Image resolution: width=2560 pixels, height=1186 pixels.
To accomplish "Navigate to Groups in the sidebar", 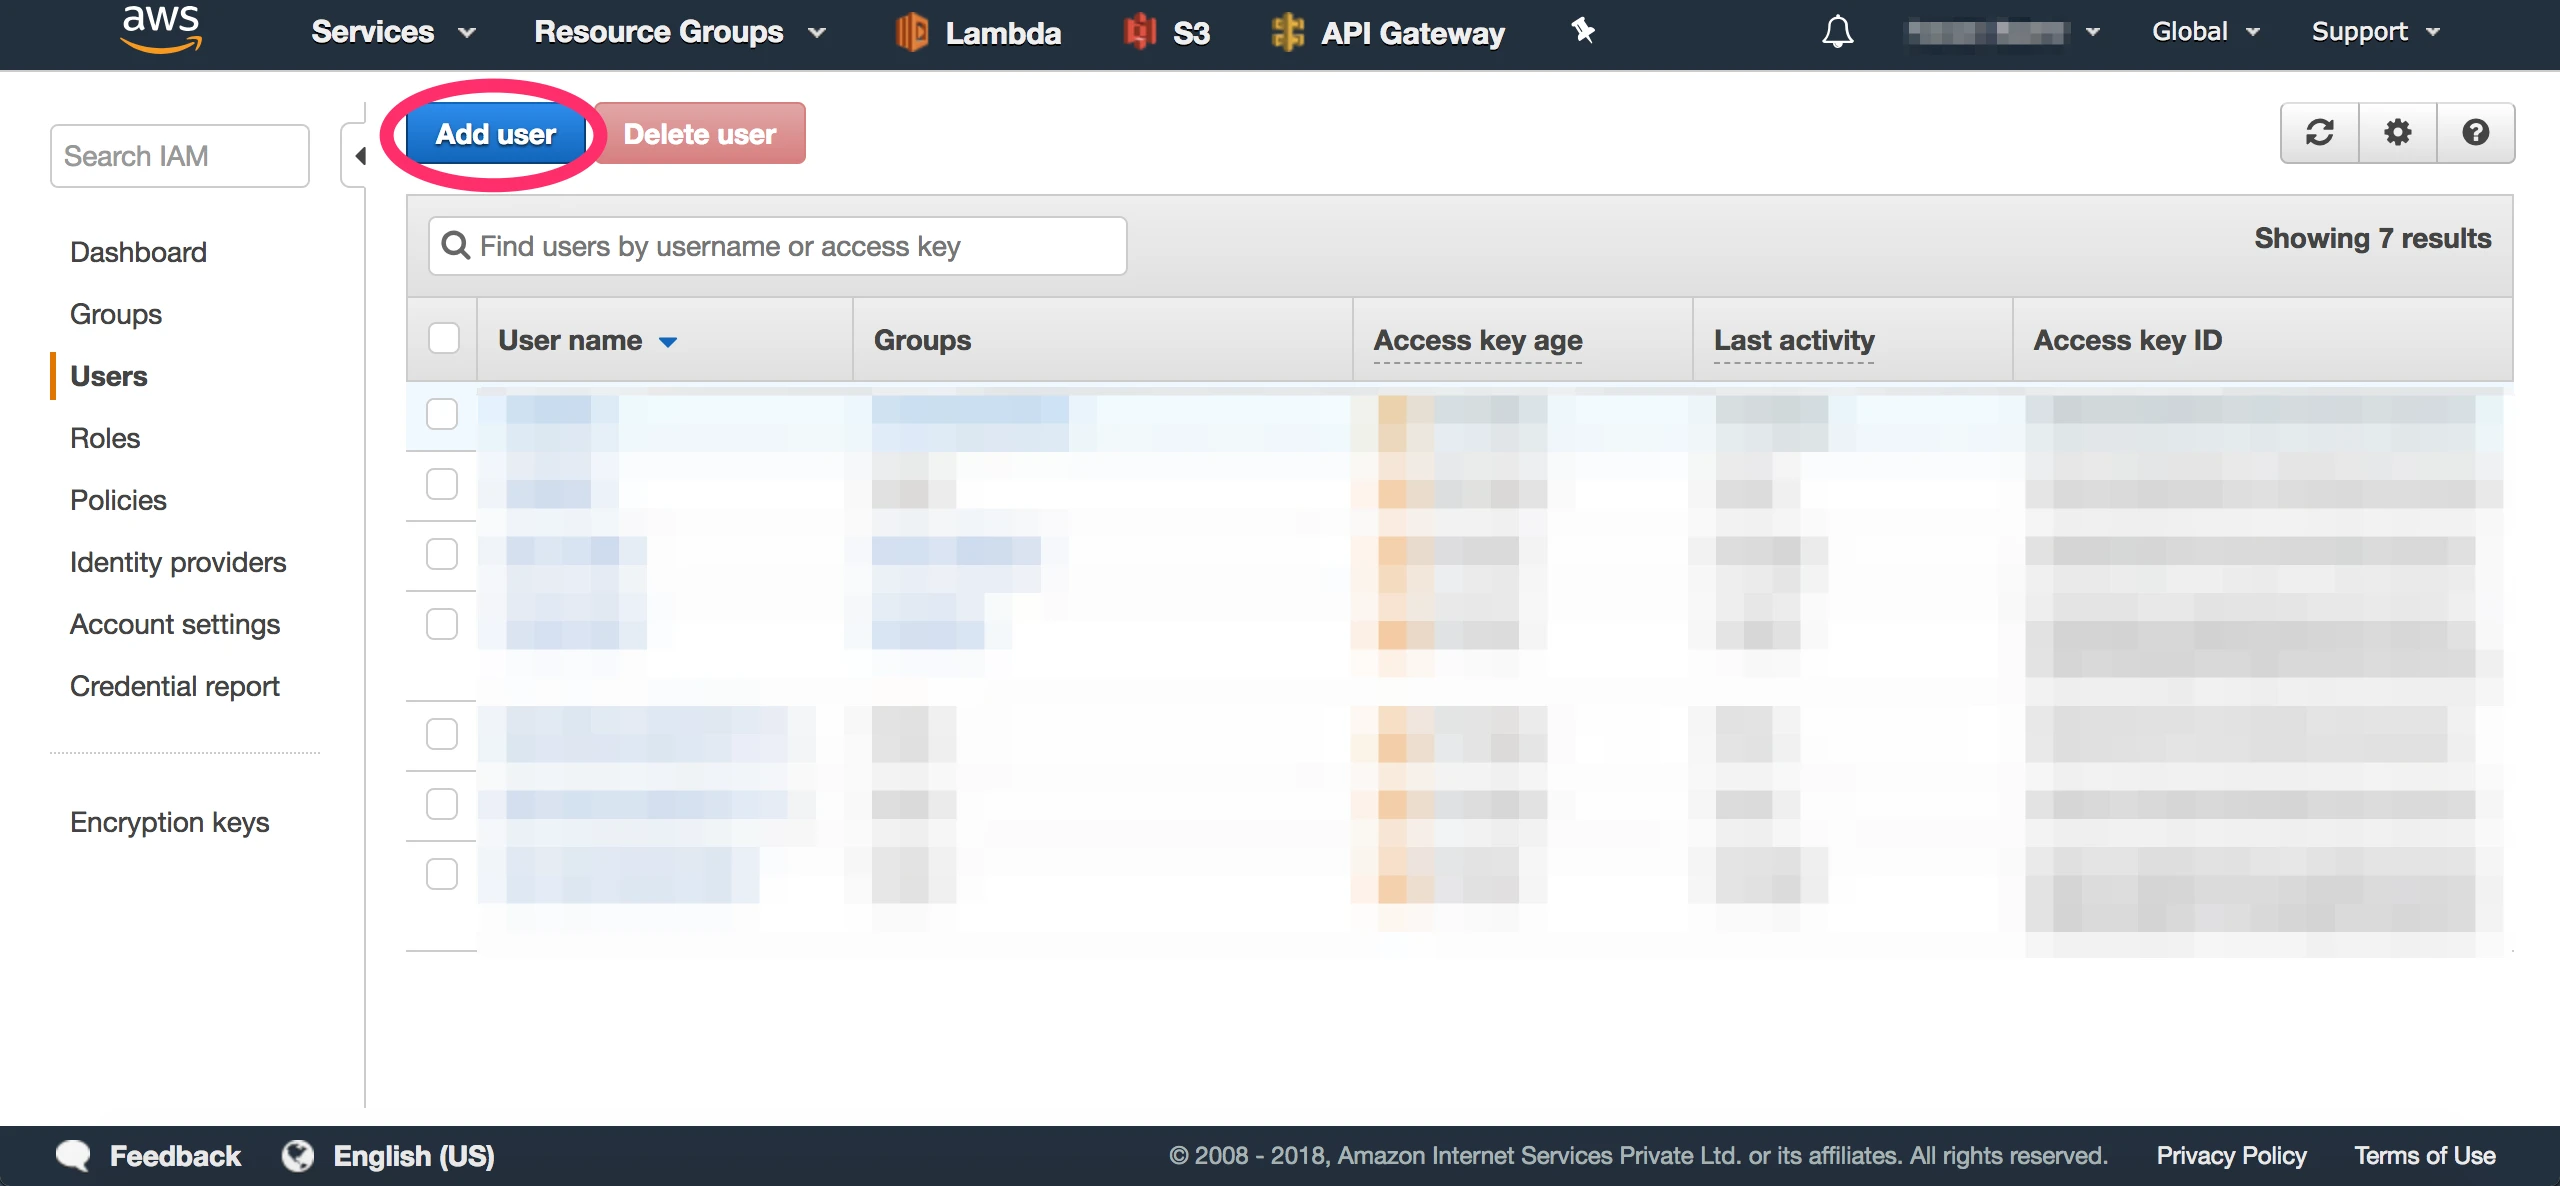I will click(x=114, y=314).
